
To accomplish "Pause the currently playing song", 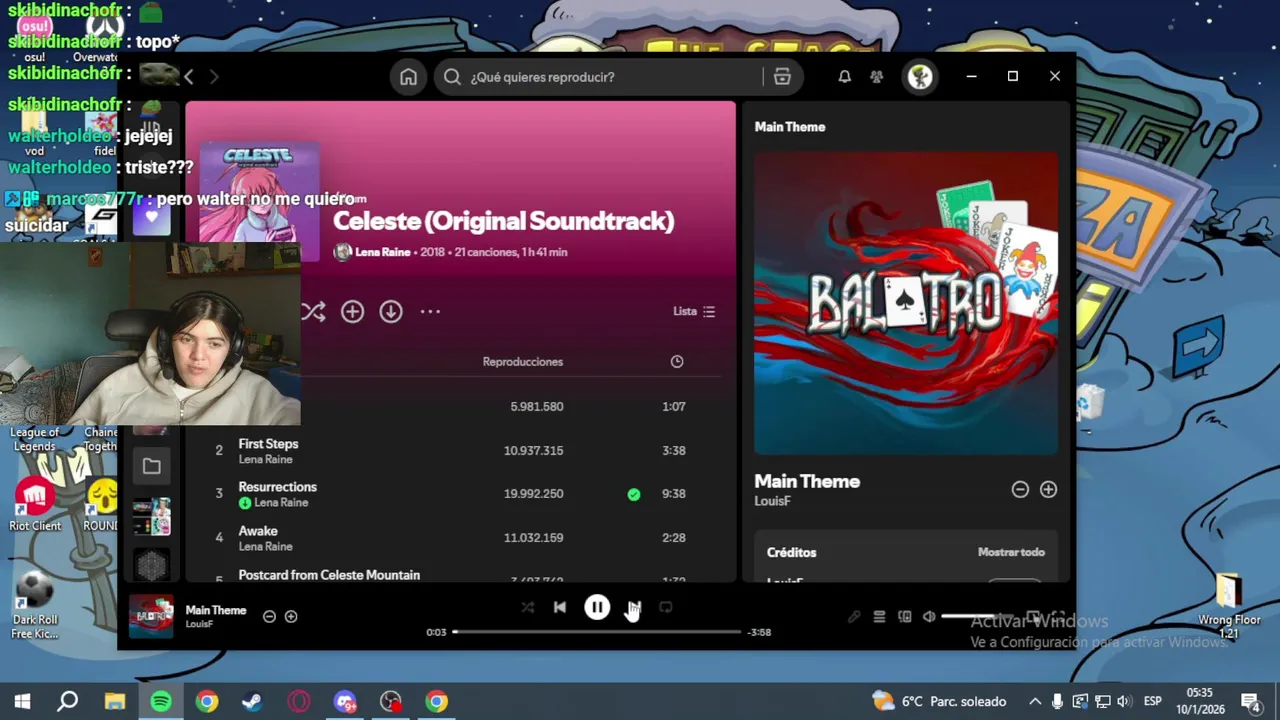I will tap(597, 607).
